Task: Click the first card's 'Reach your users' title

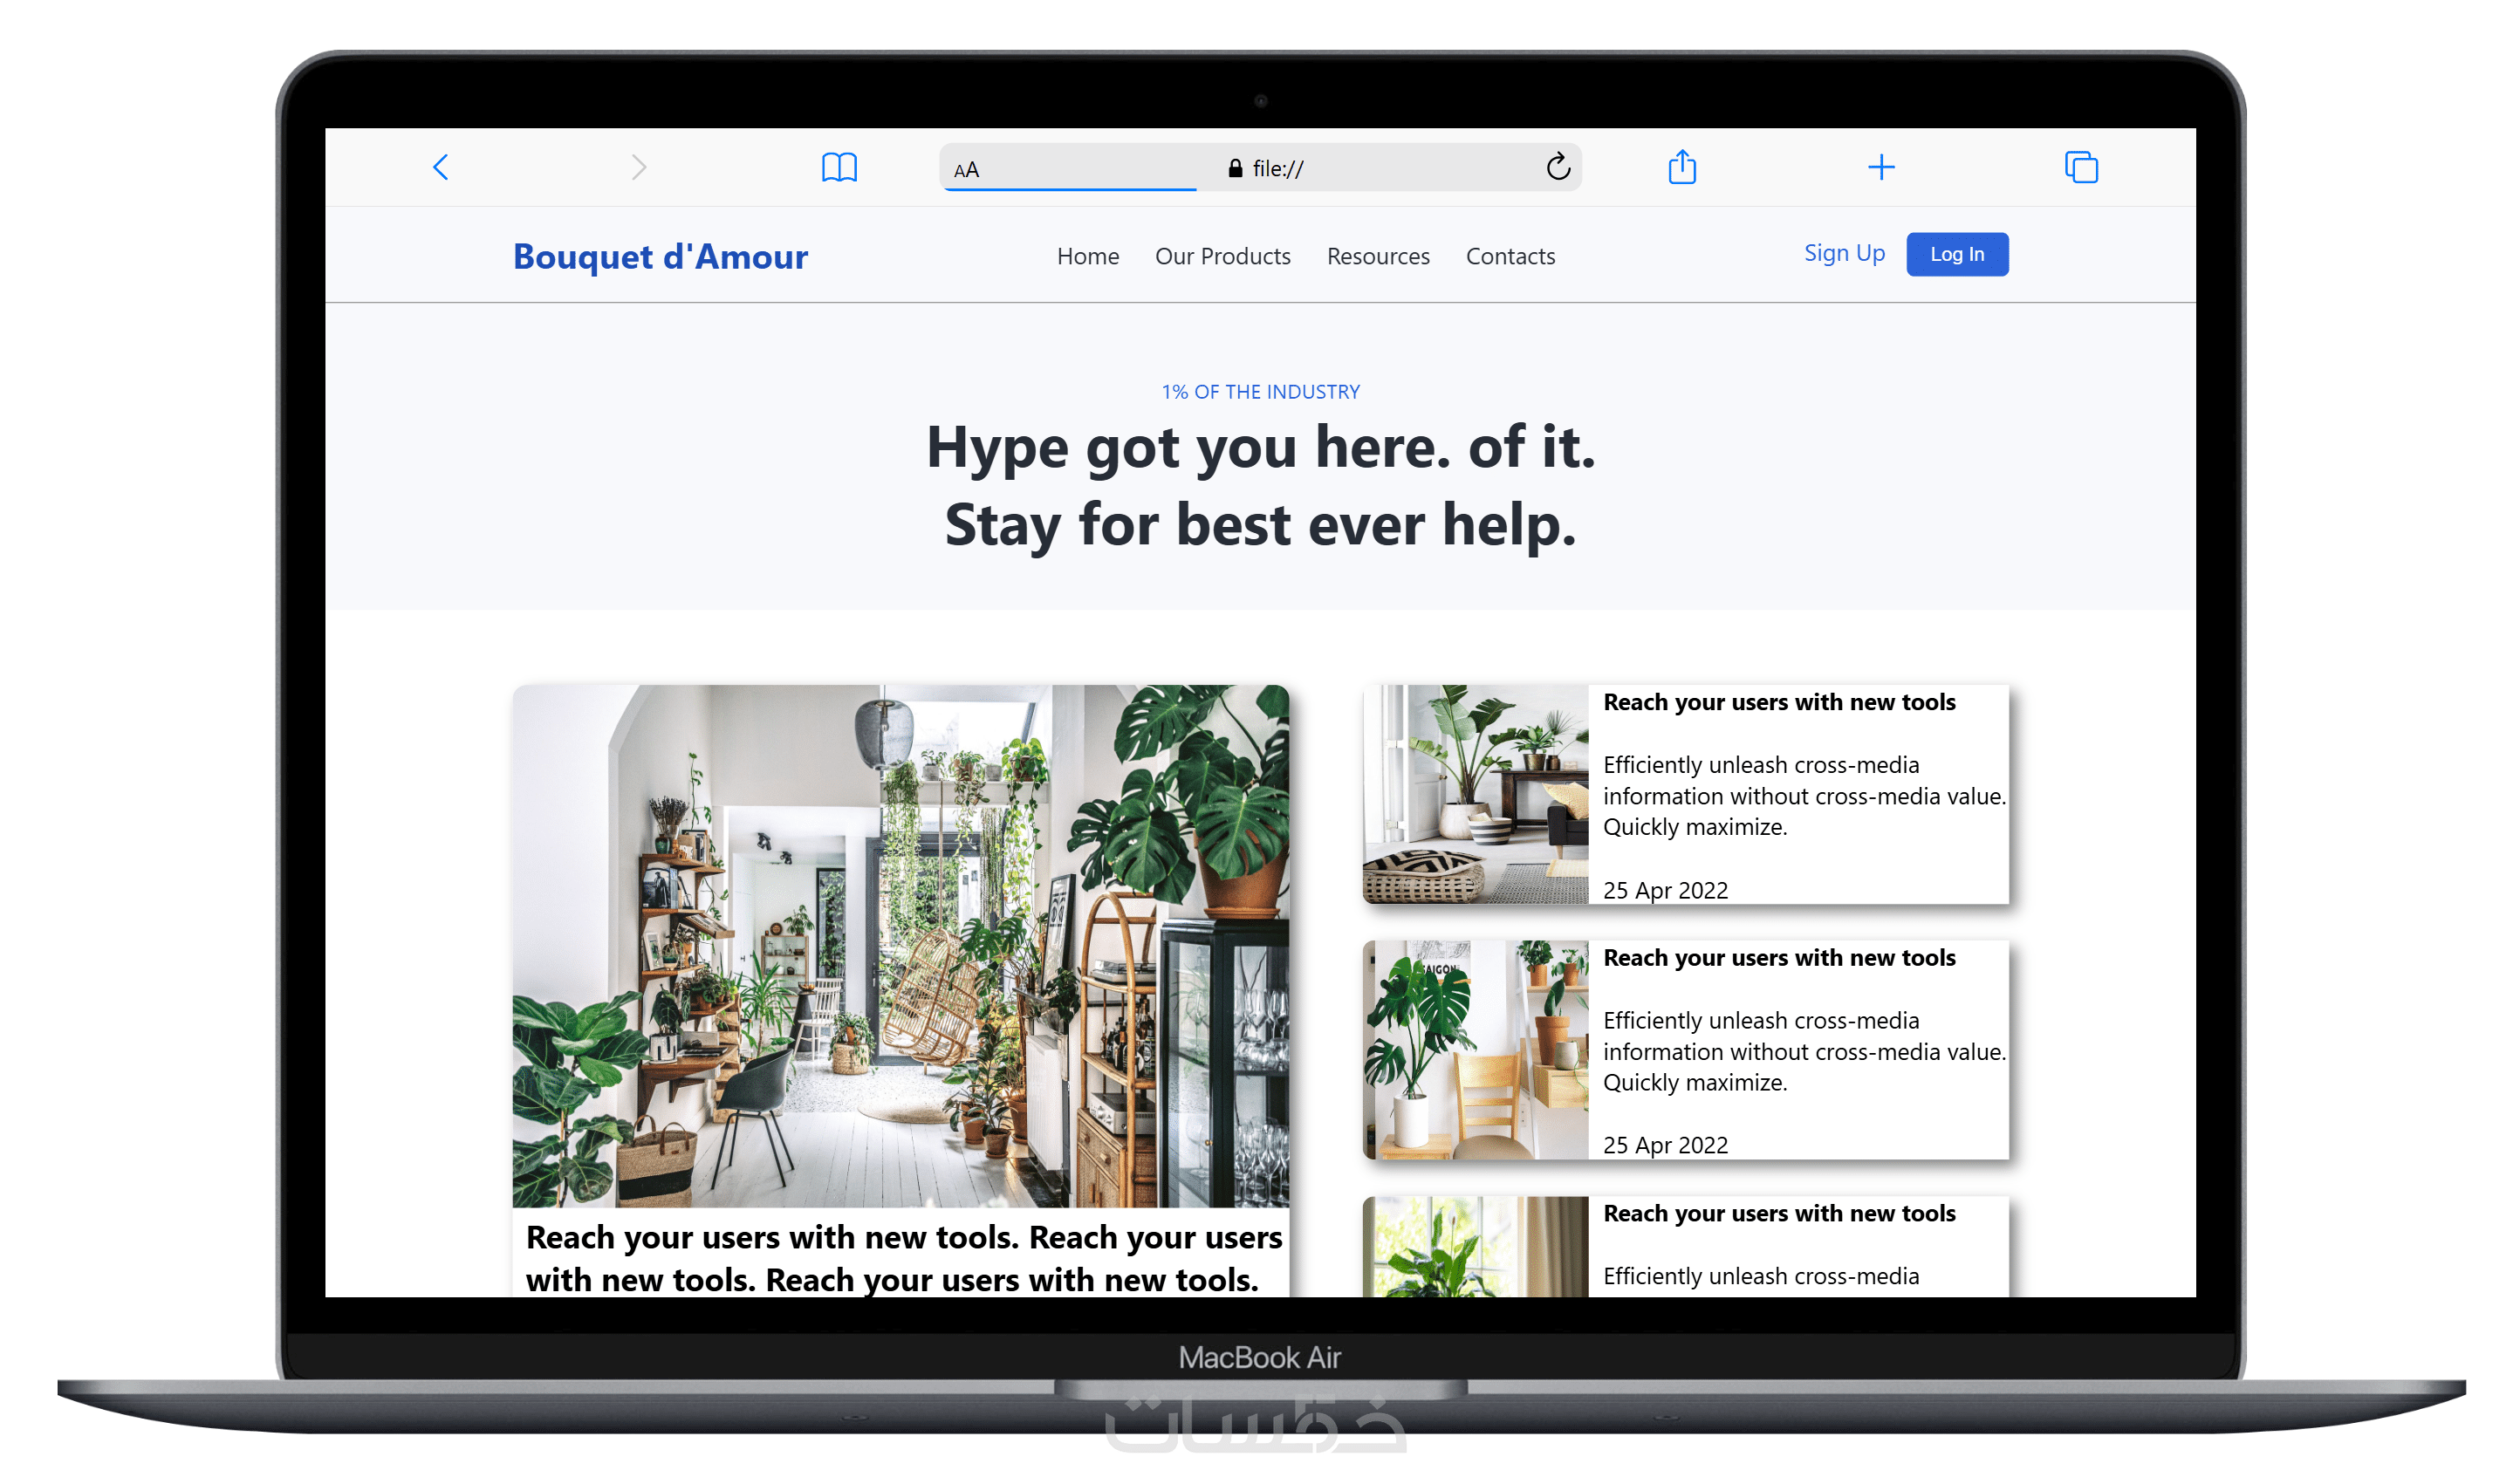Action: point(1779,702)
